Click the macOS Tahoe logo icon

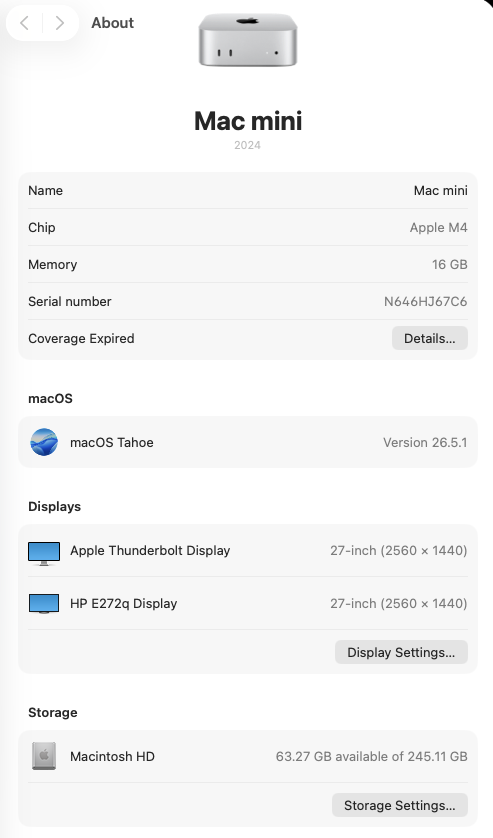(x=44, y=442)
